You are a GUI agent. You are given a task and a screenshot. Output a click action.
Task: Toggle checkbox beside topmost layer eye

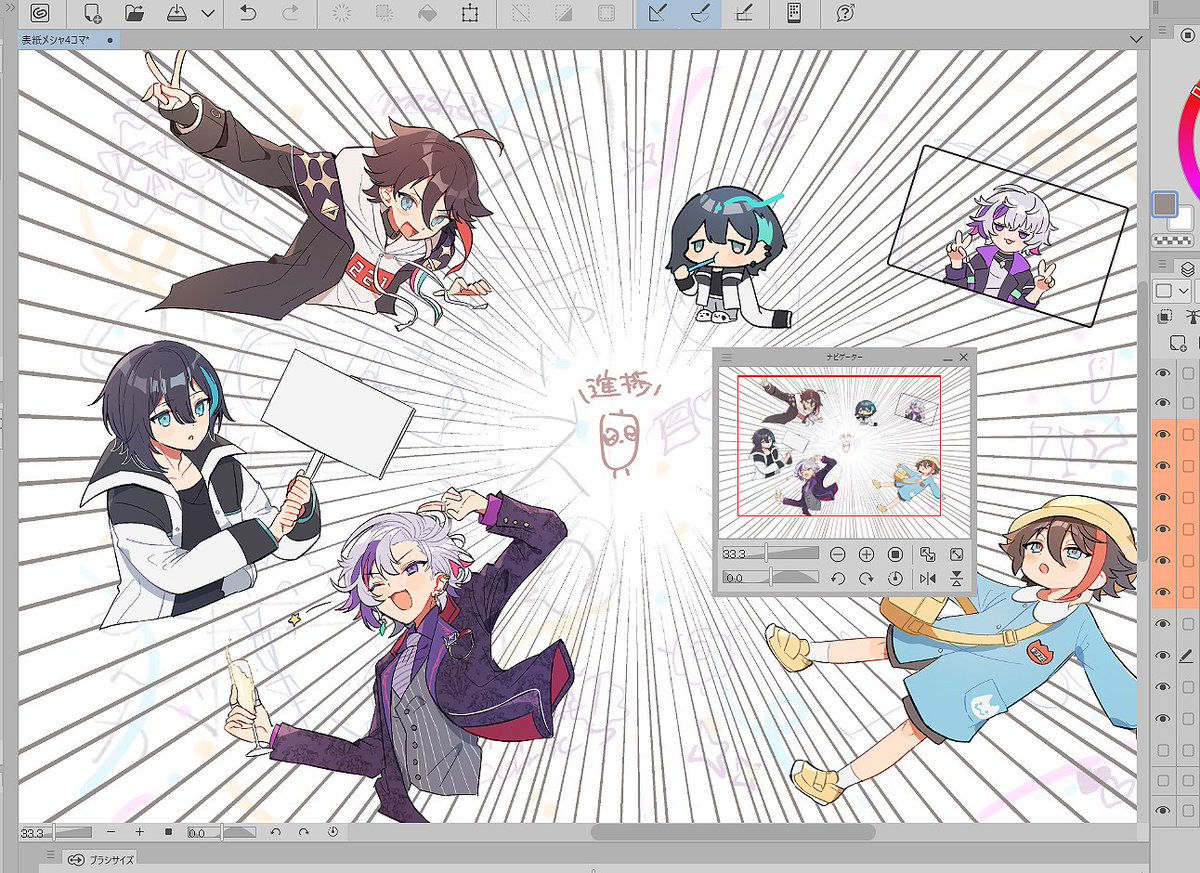click(x=1188, y=373)
